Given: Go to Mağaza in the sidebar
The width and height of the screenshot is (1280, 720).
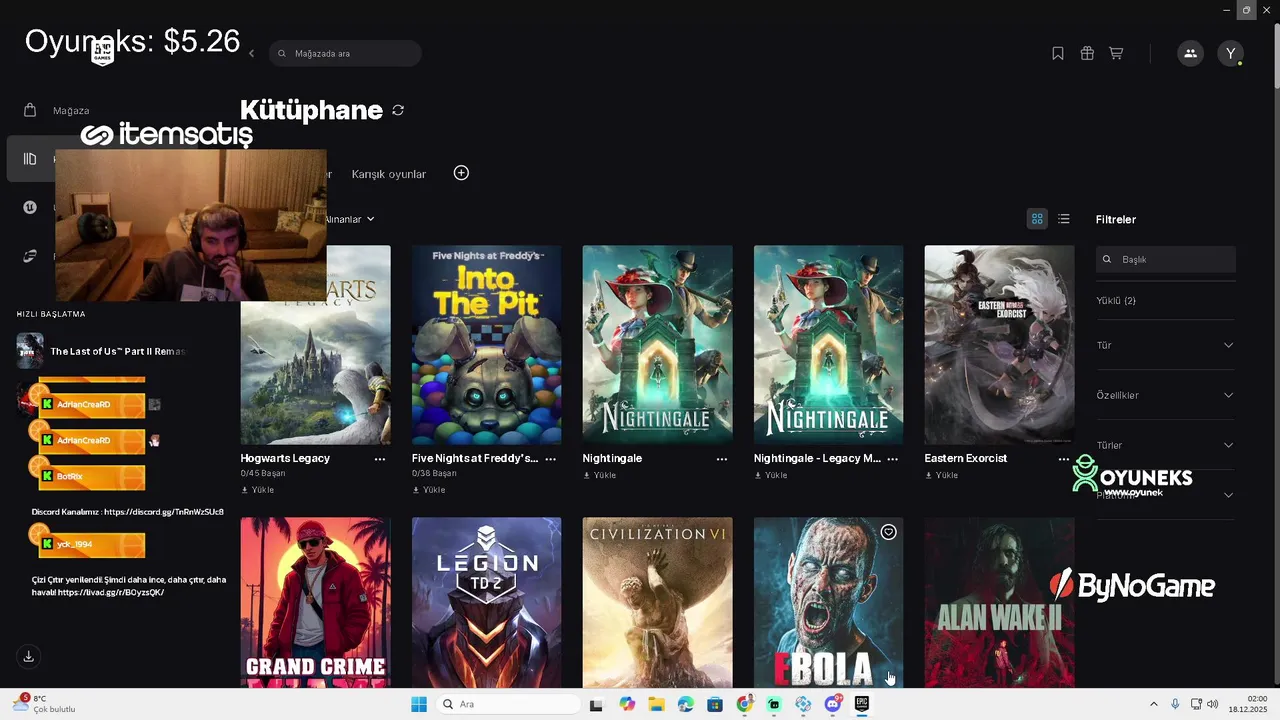Looking at the screenshot, I should coord(71,111).
